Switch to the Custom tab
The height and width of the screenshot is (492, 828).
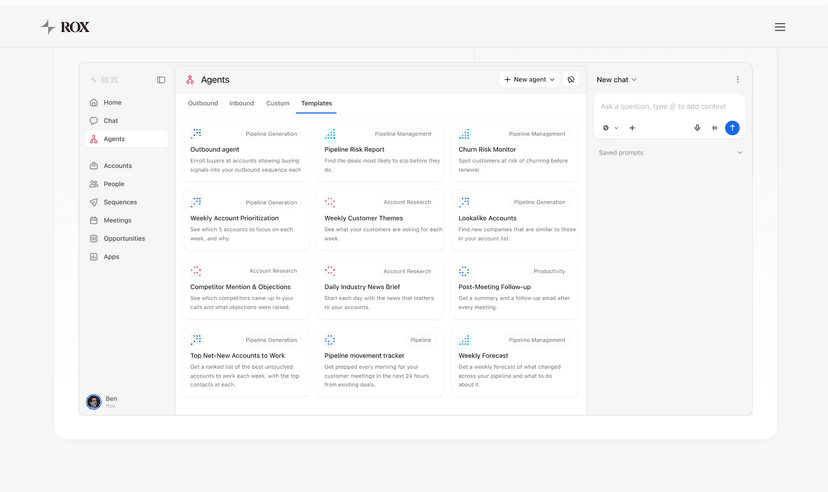pyautogui.click(x=278, y=103)
